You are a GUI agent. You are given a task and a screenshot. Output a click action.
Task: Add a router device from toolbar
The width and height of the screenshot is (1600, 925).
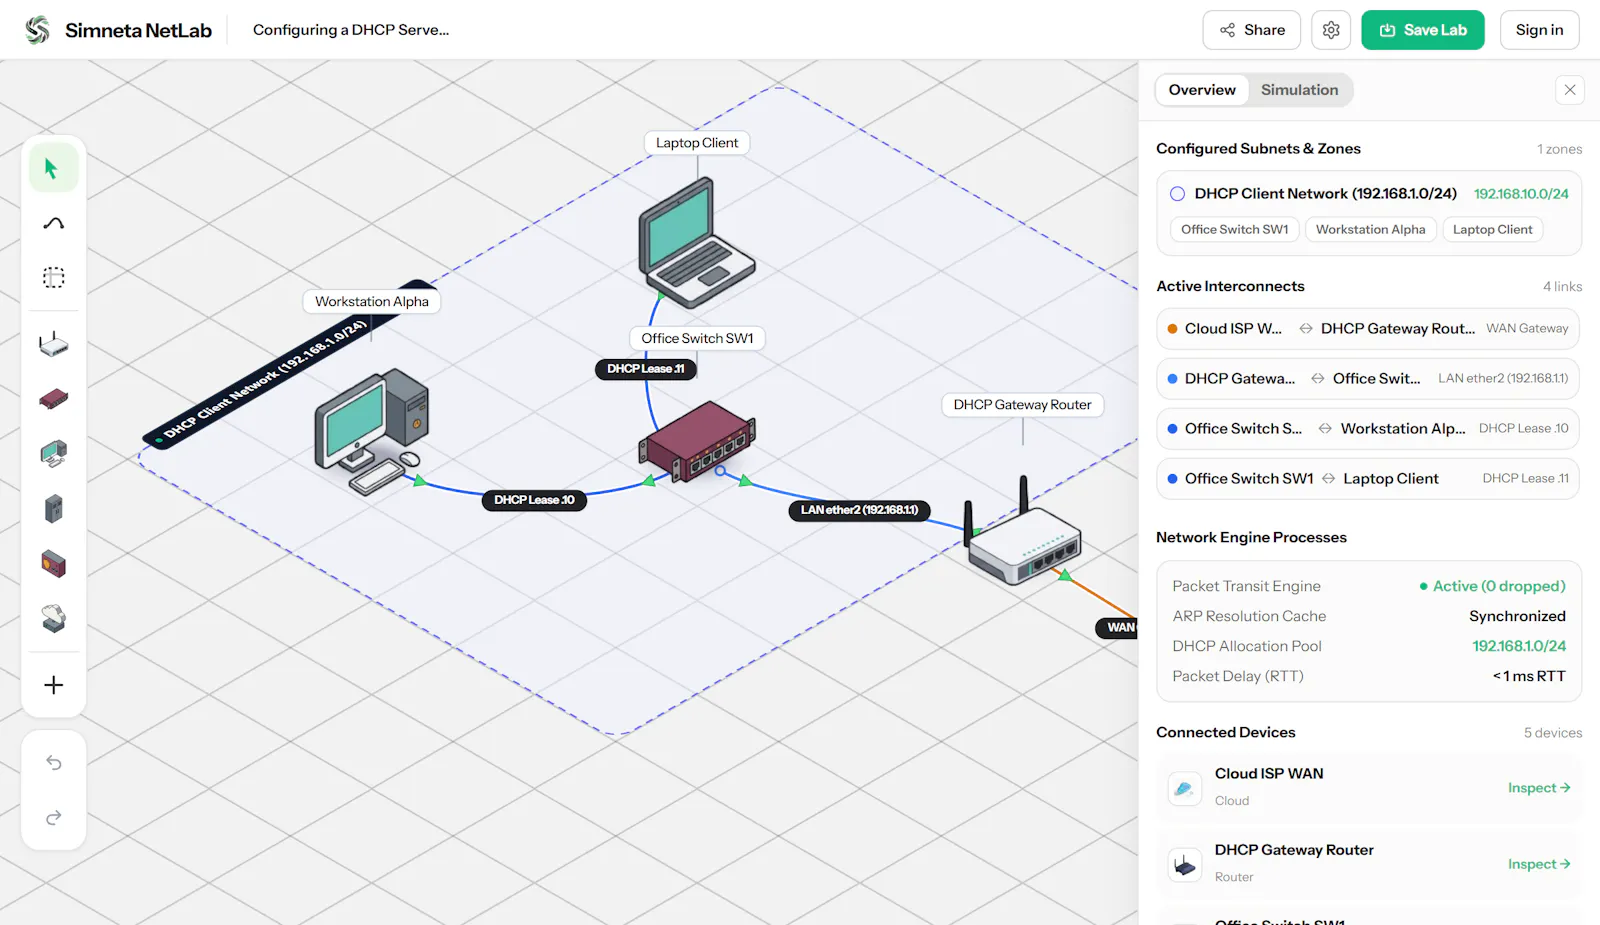pos(53,345)
